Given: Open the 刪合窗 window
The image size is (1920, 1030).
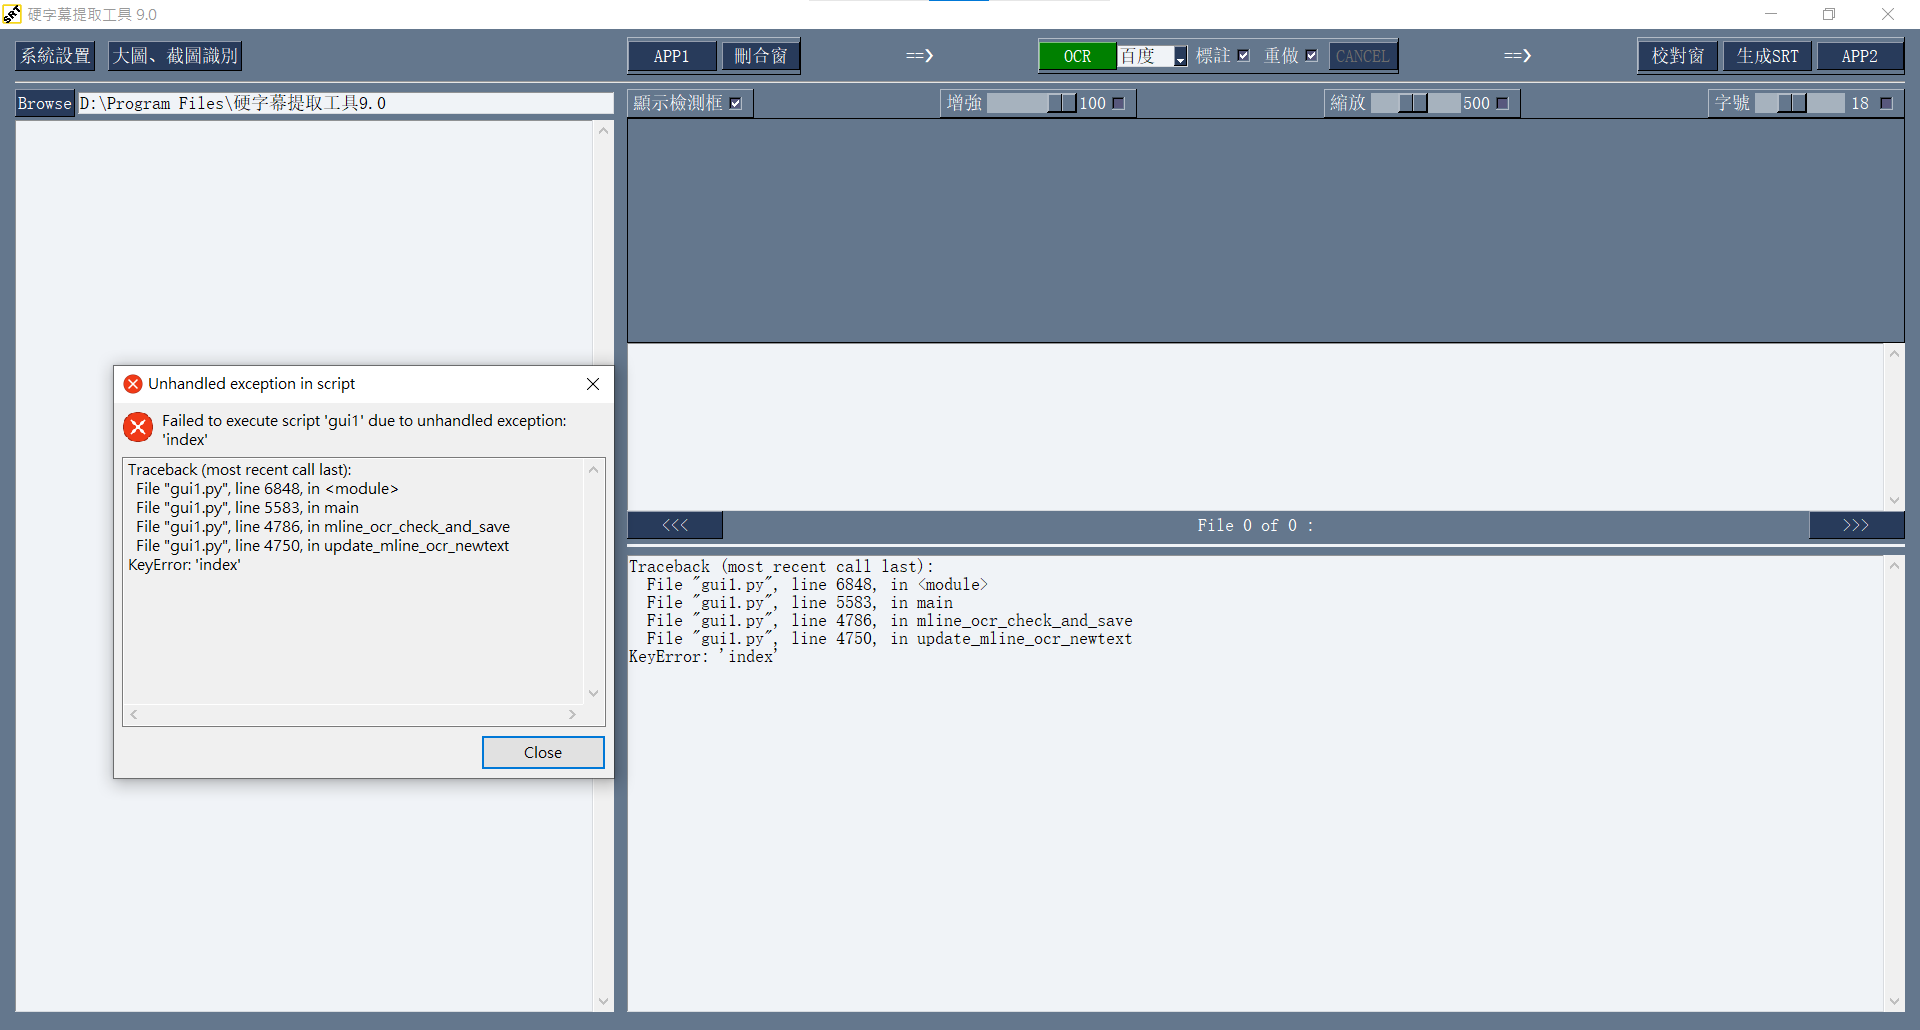Looking at the screenshot, I should coord(760,56).
